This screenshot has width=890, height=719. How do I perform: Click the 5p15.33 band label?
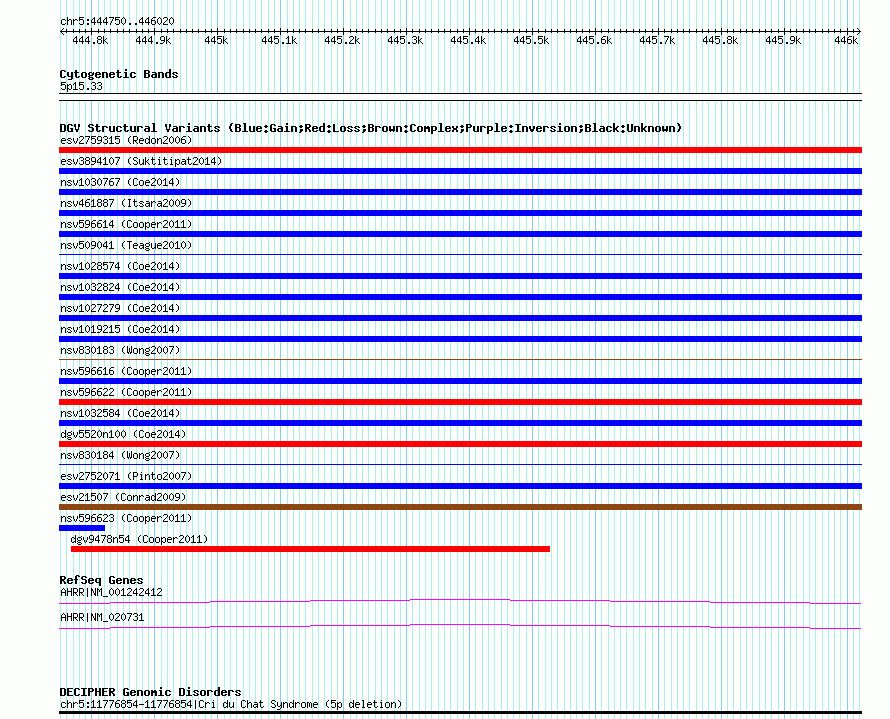point(81,86)
